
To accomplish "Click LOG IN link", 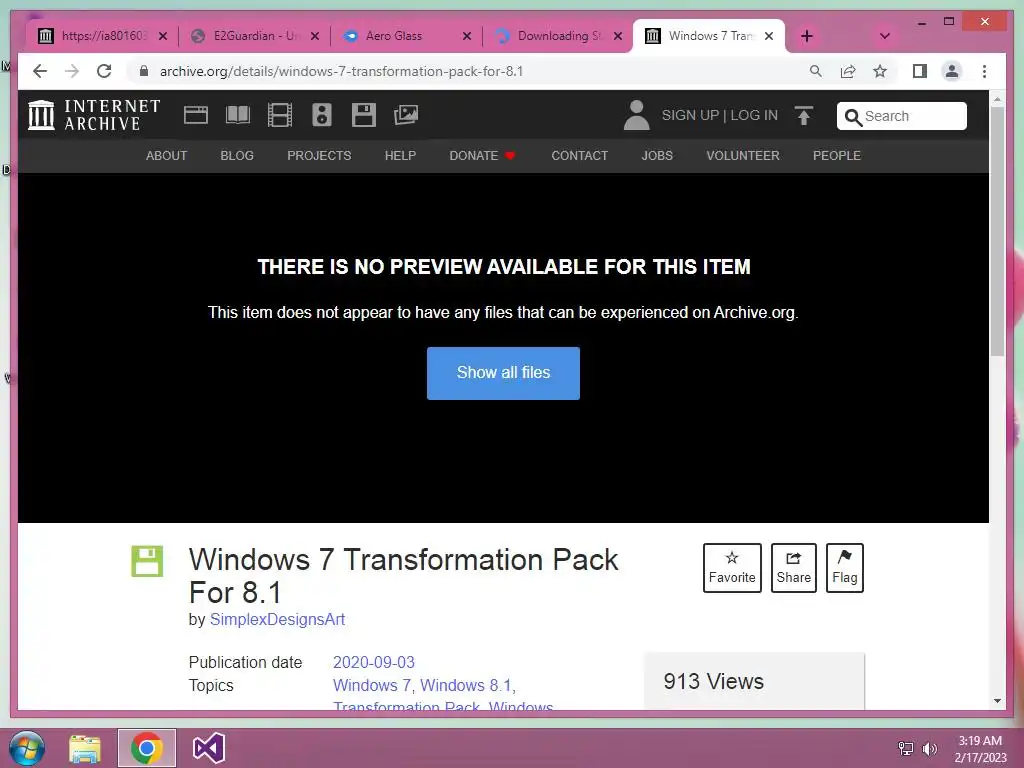I will pyautogui.click(x=754, y=115).
